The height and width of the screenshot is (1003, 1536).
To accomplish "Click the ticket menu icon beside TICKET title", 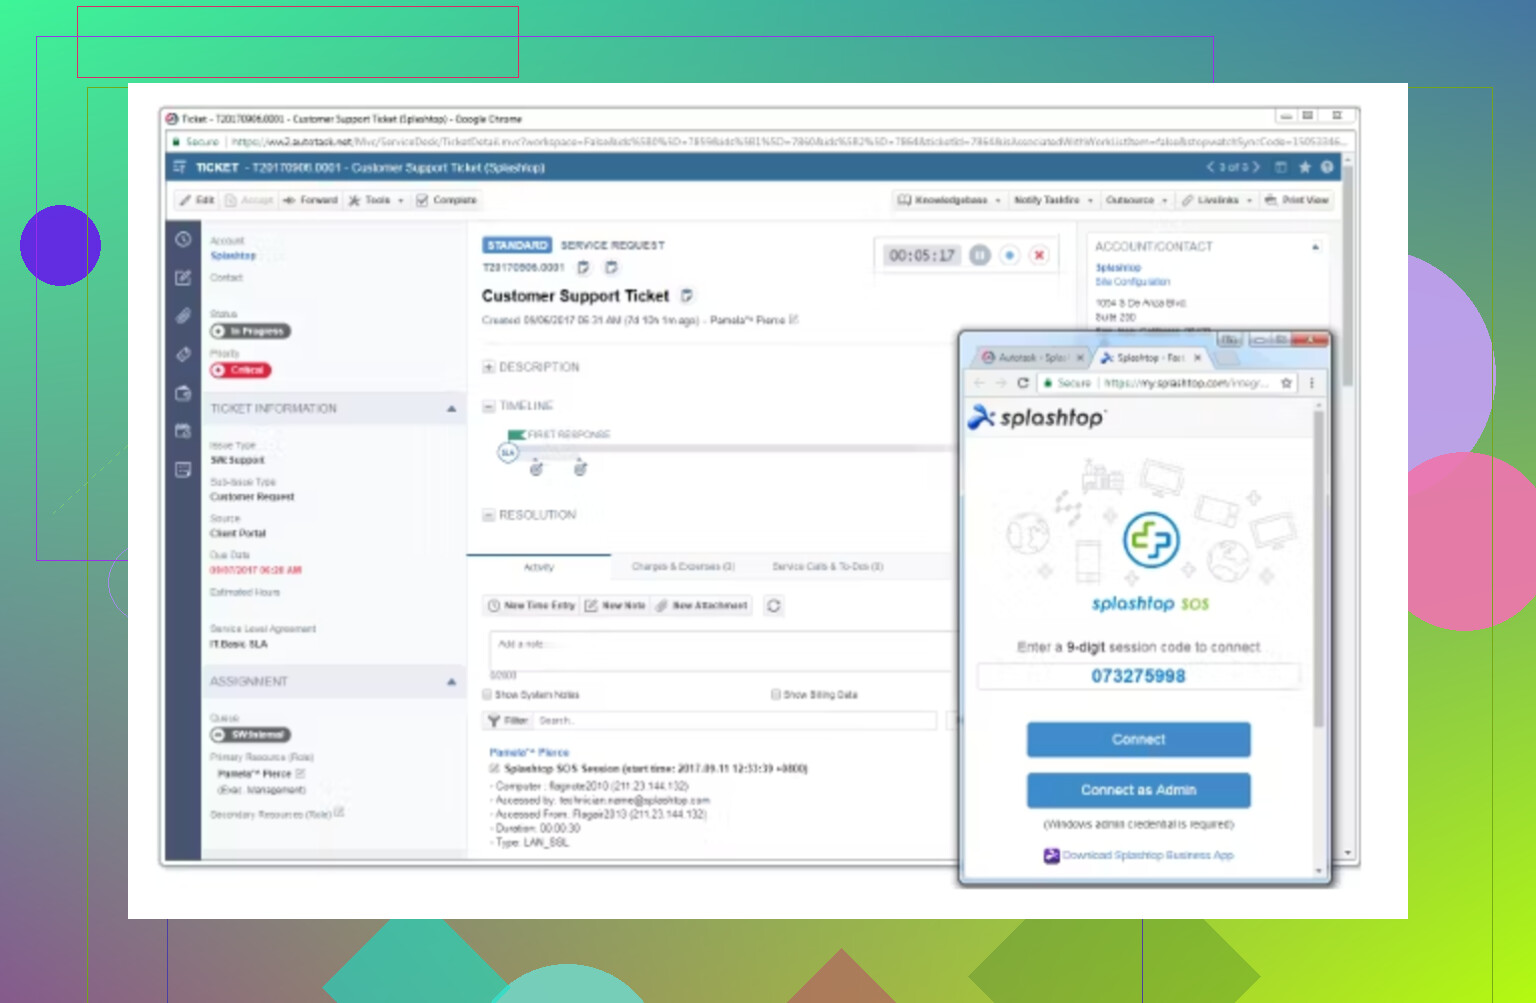I will 180,167.
